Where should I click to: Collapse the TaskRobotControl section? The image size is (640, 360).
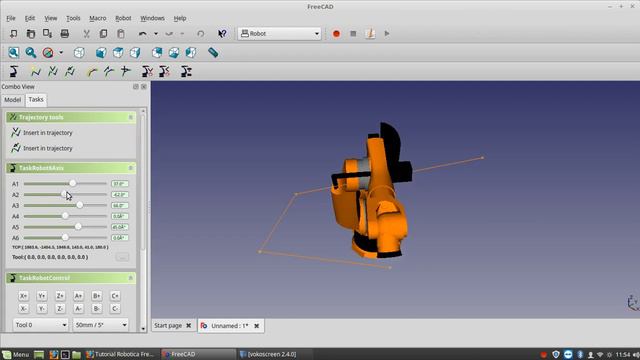click(131, 278)
